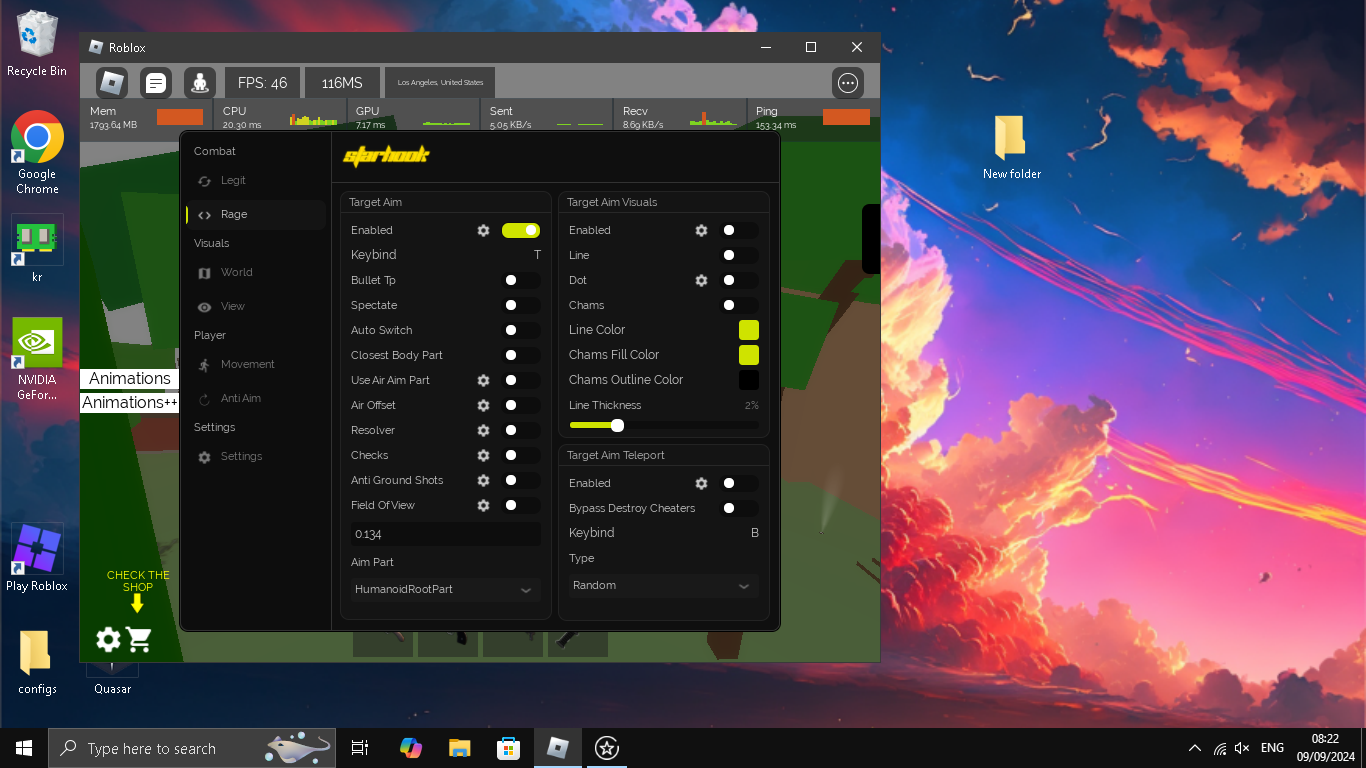1366x768 pixels.
Task: Turn on Auto Switch
Action: click(521, 330)
